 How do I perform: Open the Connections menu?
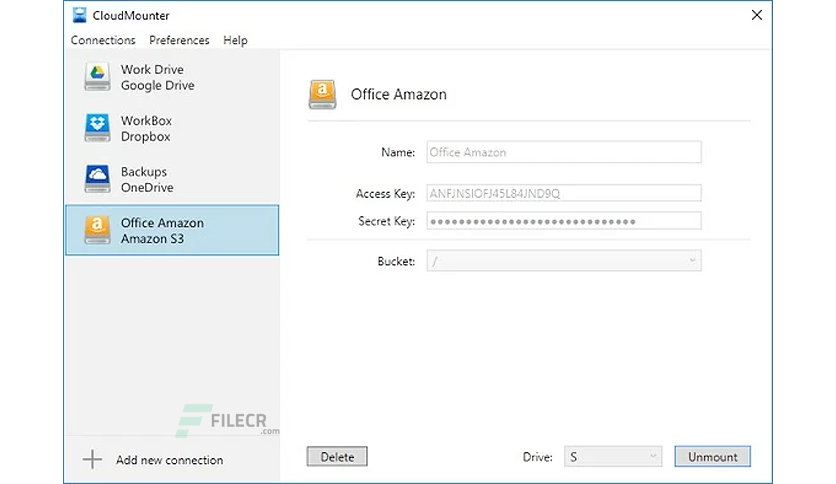103,40
